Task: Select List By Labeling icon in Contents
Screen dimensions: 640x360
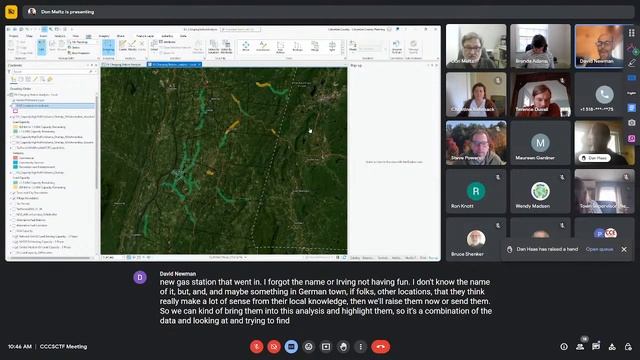Action: pos(50,79)
